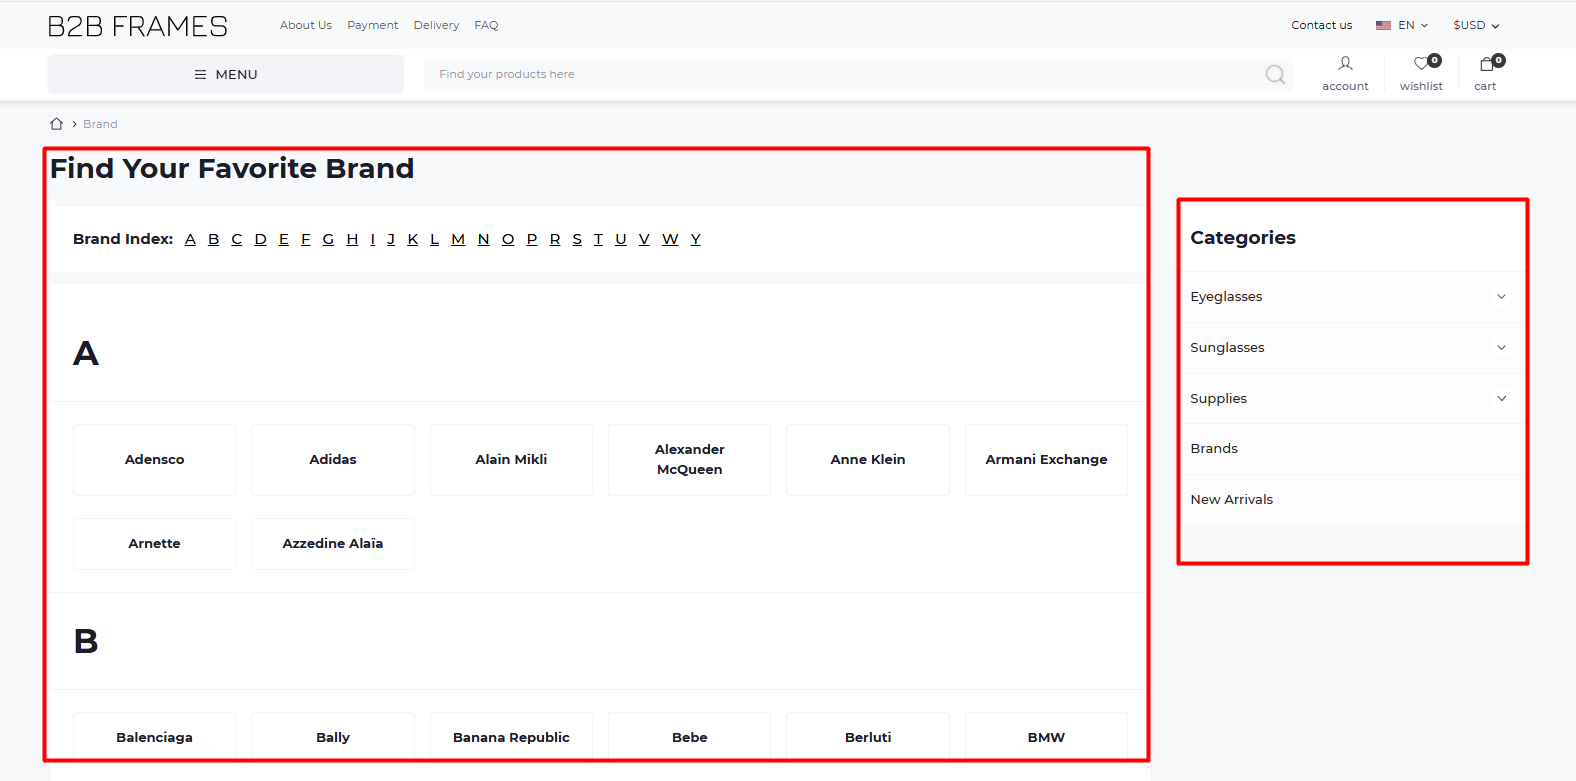Open the MENU hamburger button
Viewport: 1576px width, 781px height.
[226, 75]
